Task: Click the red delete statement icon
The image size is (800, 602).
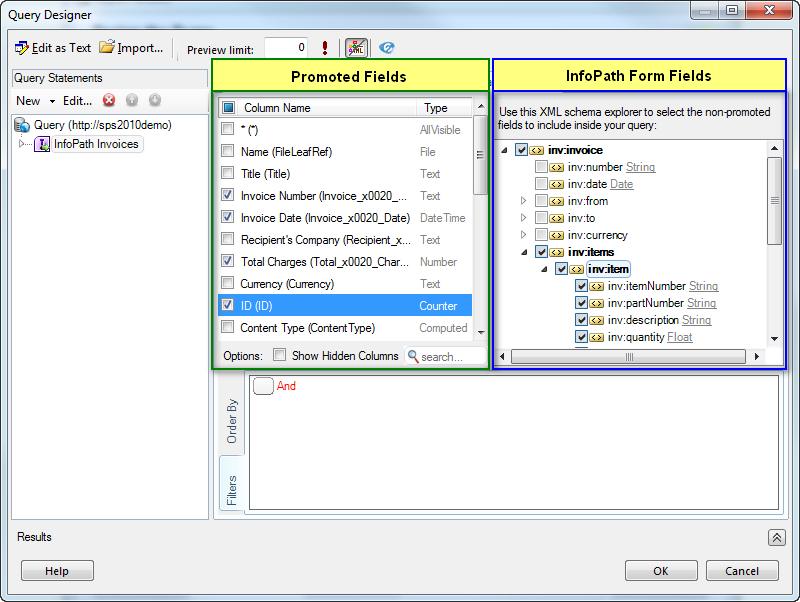Action: [109, 100]
